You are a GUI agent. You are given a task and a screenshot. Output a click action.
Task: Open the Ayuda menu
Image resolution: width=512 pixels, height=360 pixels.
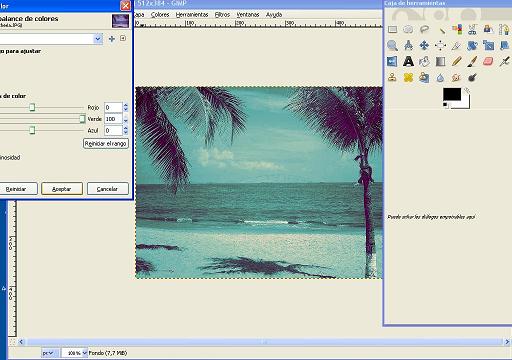pos(274,15)
